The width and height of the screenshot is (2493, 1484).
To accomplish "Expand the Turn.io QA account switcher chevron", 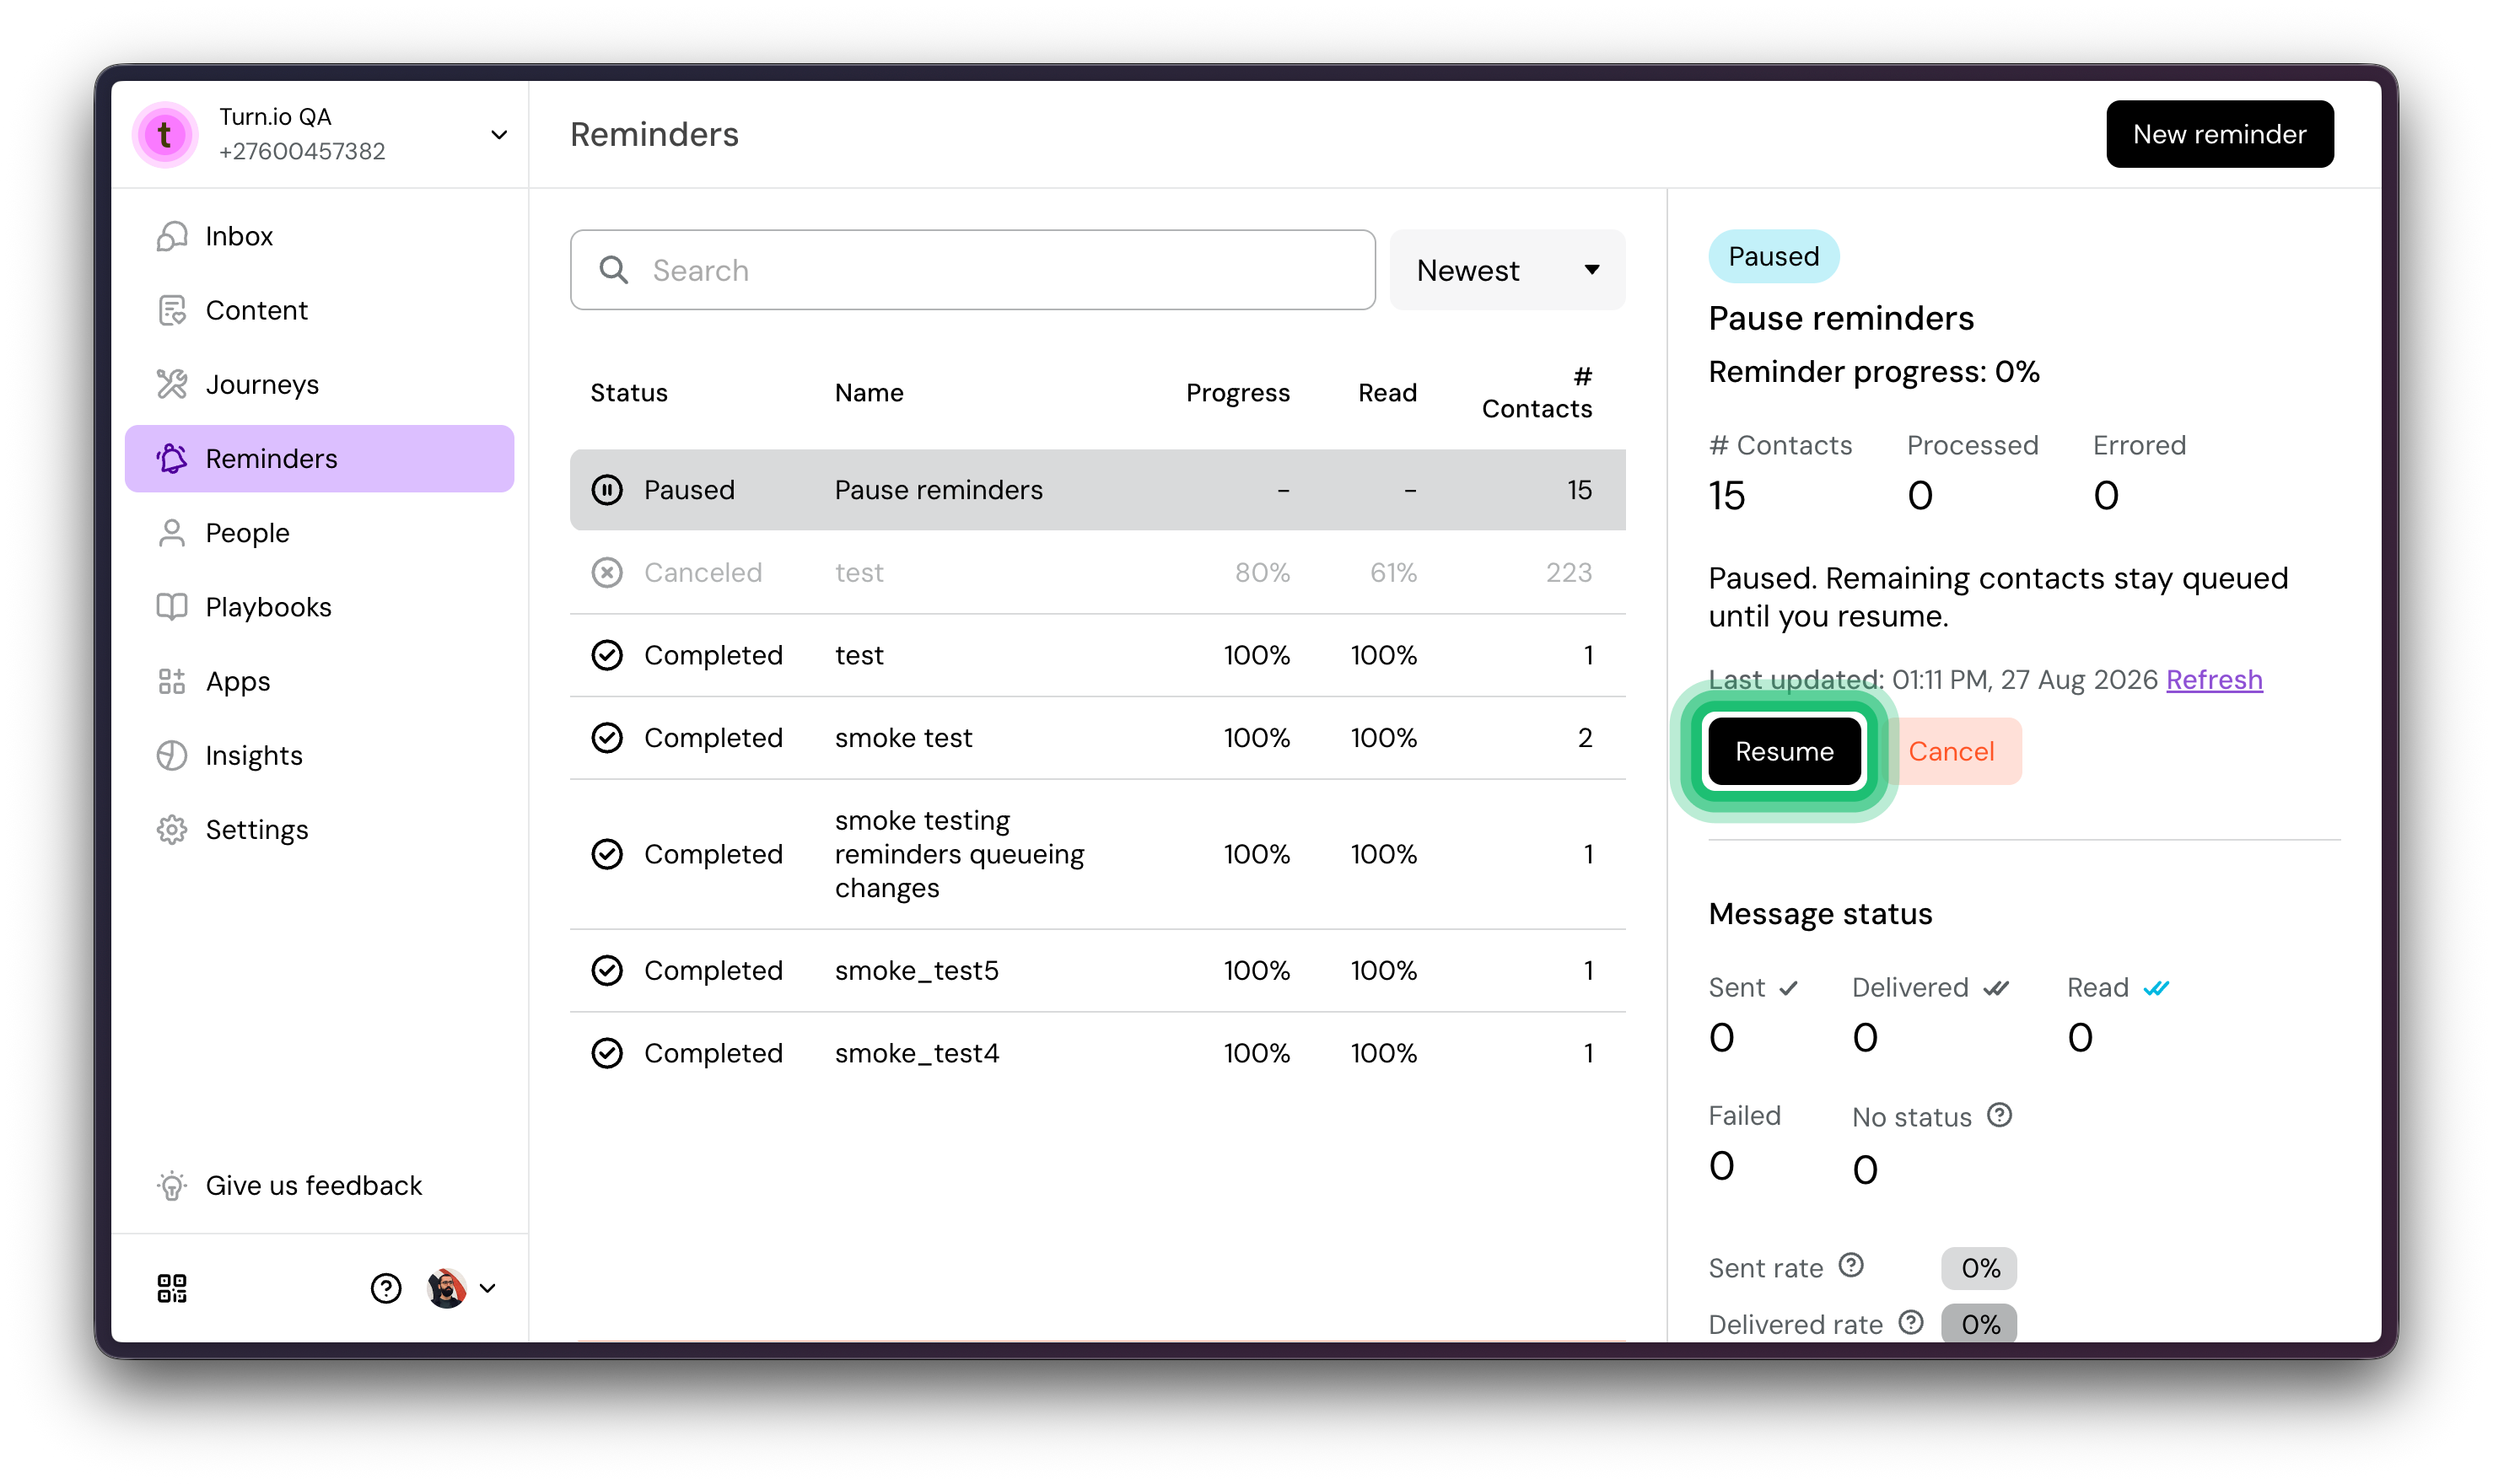I will (499, 134).
